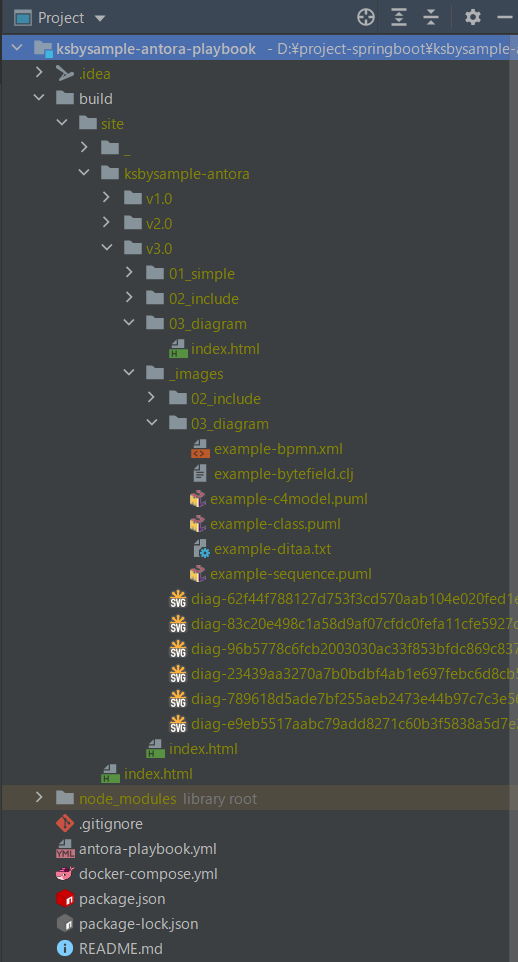Image resolution: width=518 pixels, height=962 pixels.
Task: Select README.md file name
Action: [121, 949]
